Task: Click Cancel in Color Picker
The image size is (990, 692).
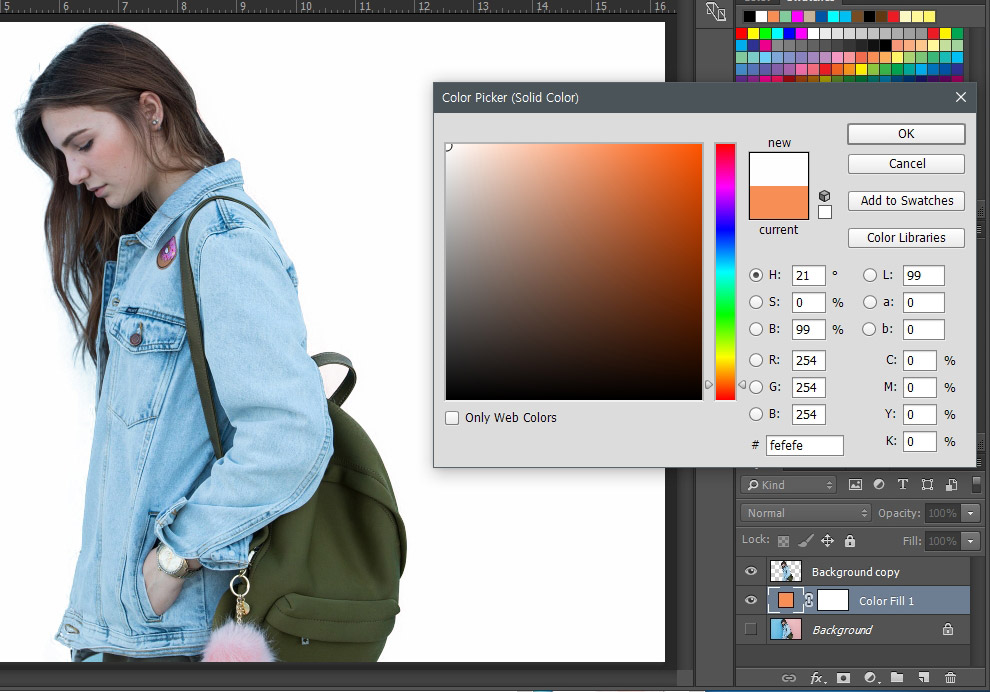Action: [x=906, y=164]
